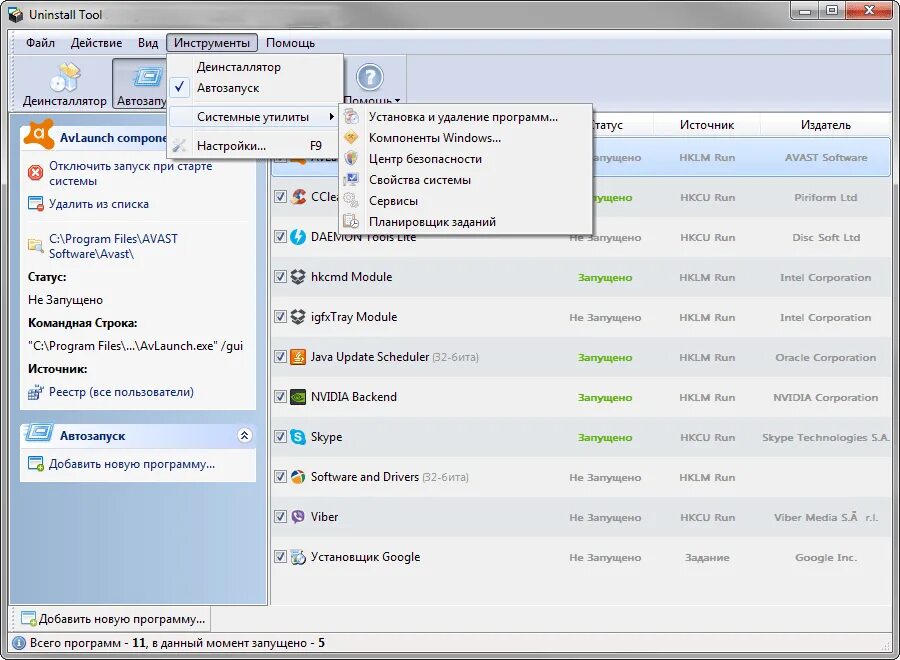Open the Вид menu
The image size is (900, 660).
[x=148, y=43]
